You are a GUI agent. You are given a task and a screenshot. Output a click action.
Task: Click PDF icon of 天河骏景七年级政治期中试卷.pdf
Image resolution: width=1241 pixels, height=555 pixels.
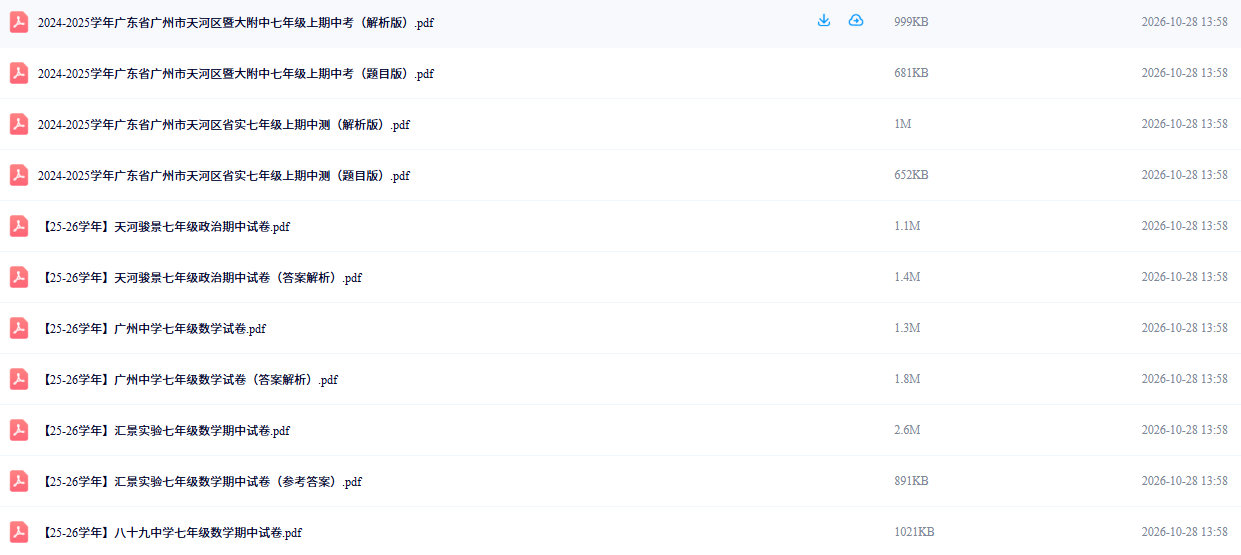19,226
